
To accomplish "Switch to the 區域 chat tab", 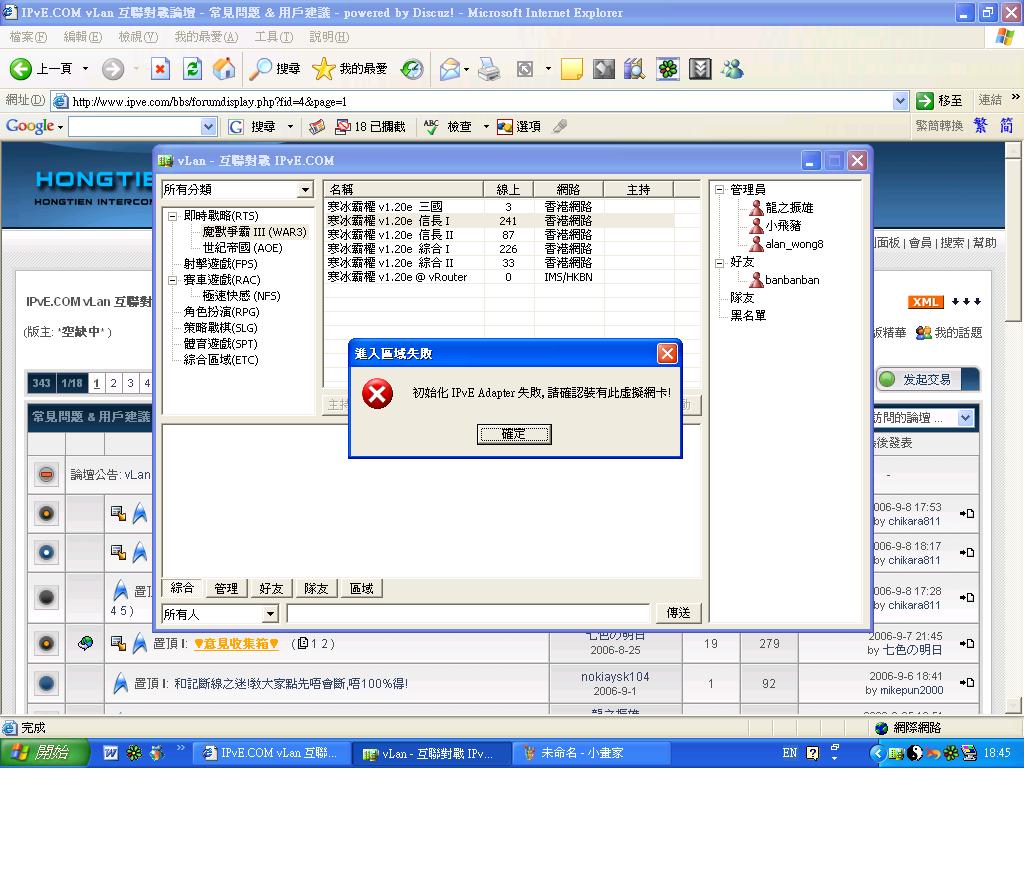I will click(361, 588).
